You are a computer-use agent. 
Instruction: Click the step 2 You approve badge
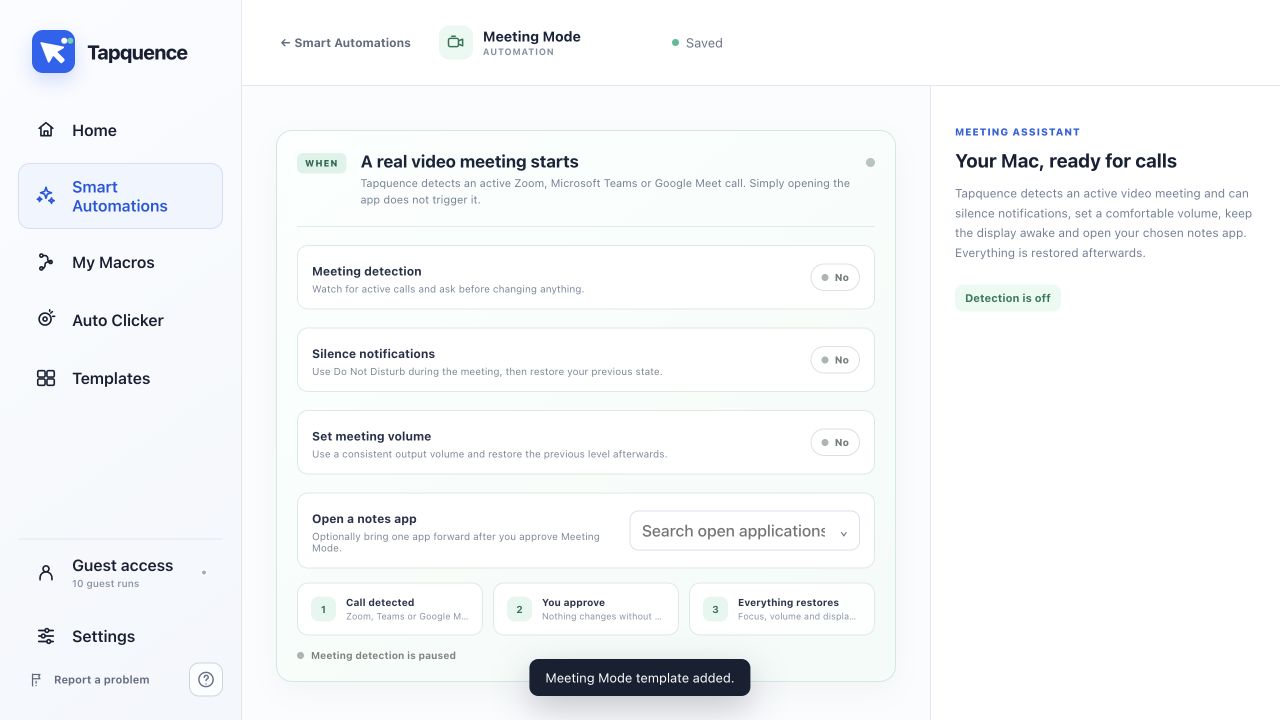tap(519, 609)
